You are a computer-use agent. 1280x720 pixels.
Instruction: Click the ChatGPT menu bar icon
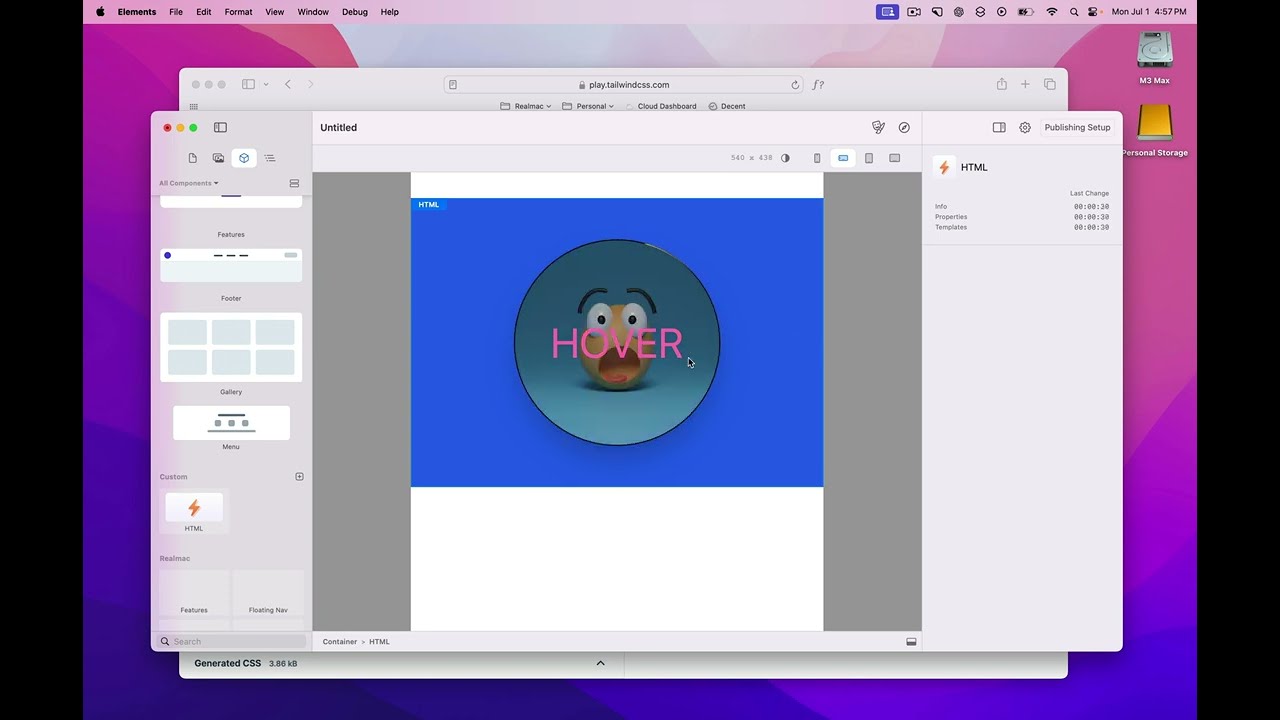tap(959, 12)
